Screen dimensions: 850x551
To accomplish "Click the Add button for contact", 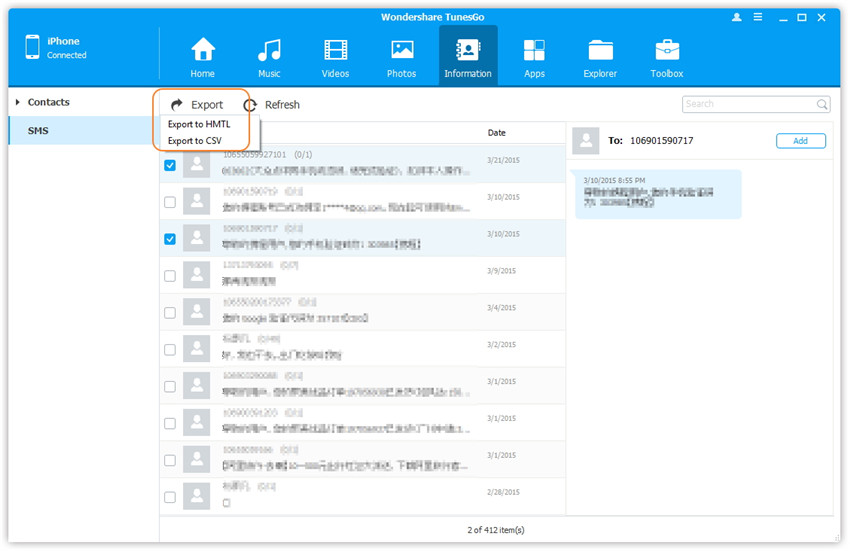I will (x=800, y=141).
